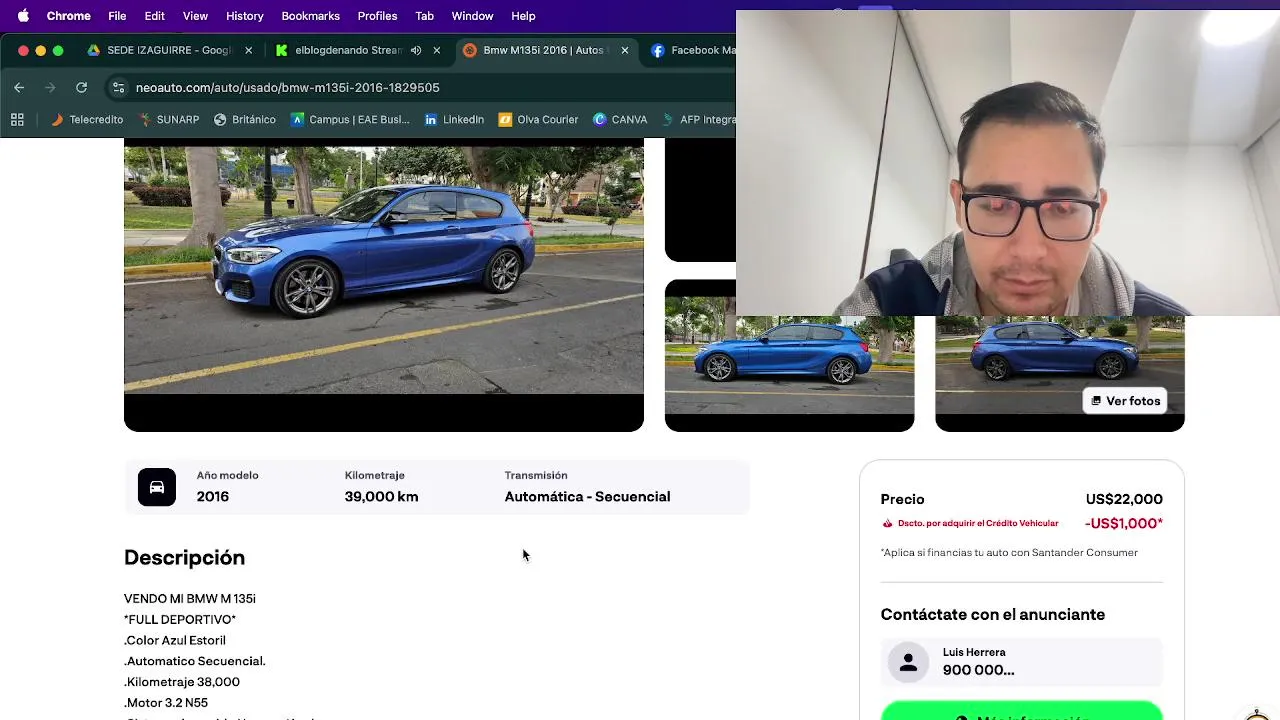Open the Edit menu

point(154,16)
